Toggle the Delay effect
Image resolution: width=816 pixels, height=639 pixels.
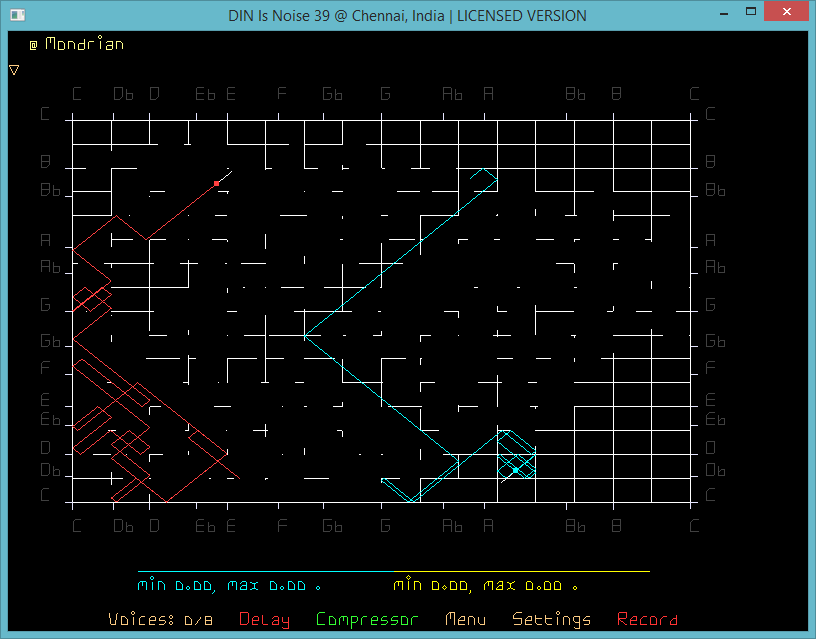click(264, 620)
